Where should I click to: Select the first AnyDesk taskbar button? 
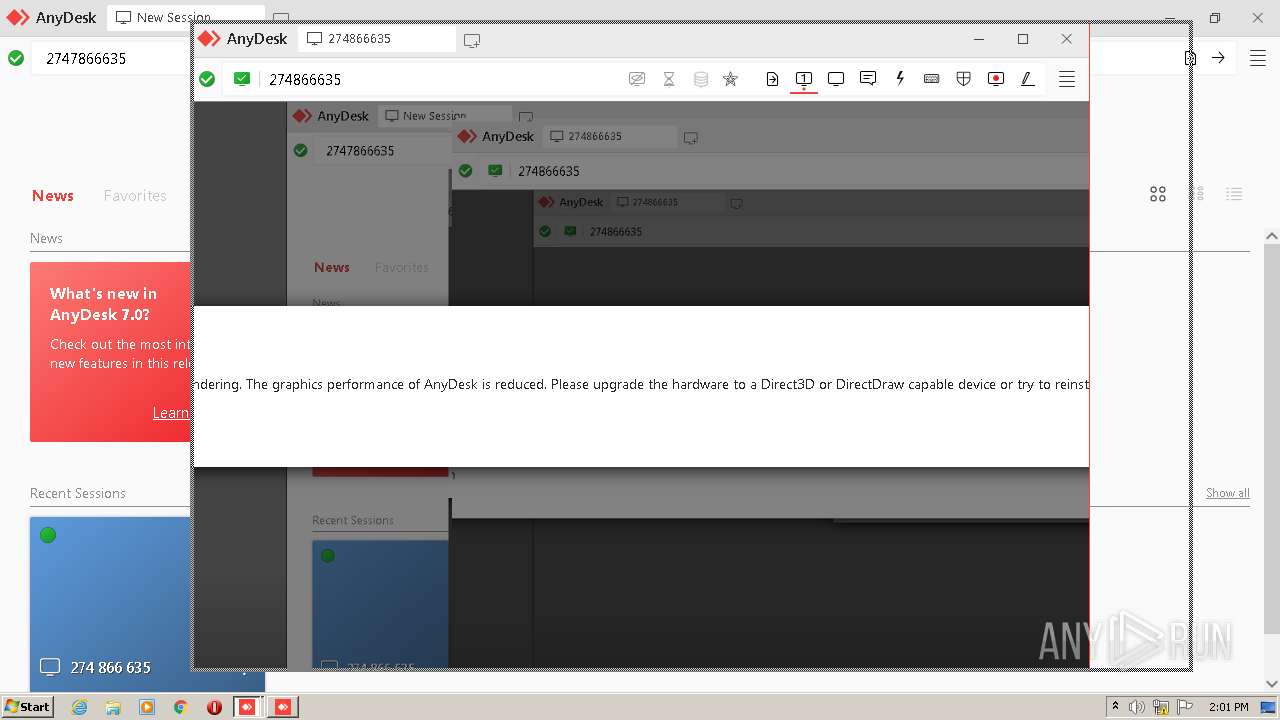[x=248, y=707]
